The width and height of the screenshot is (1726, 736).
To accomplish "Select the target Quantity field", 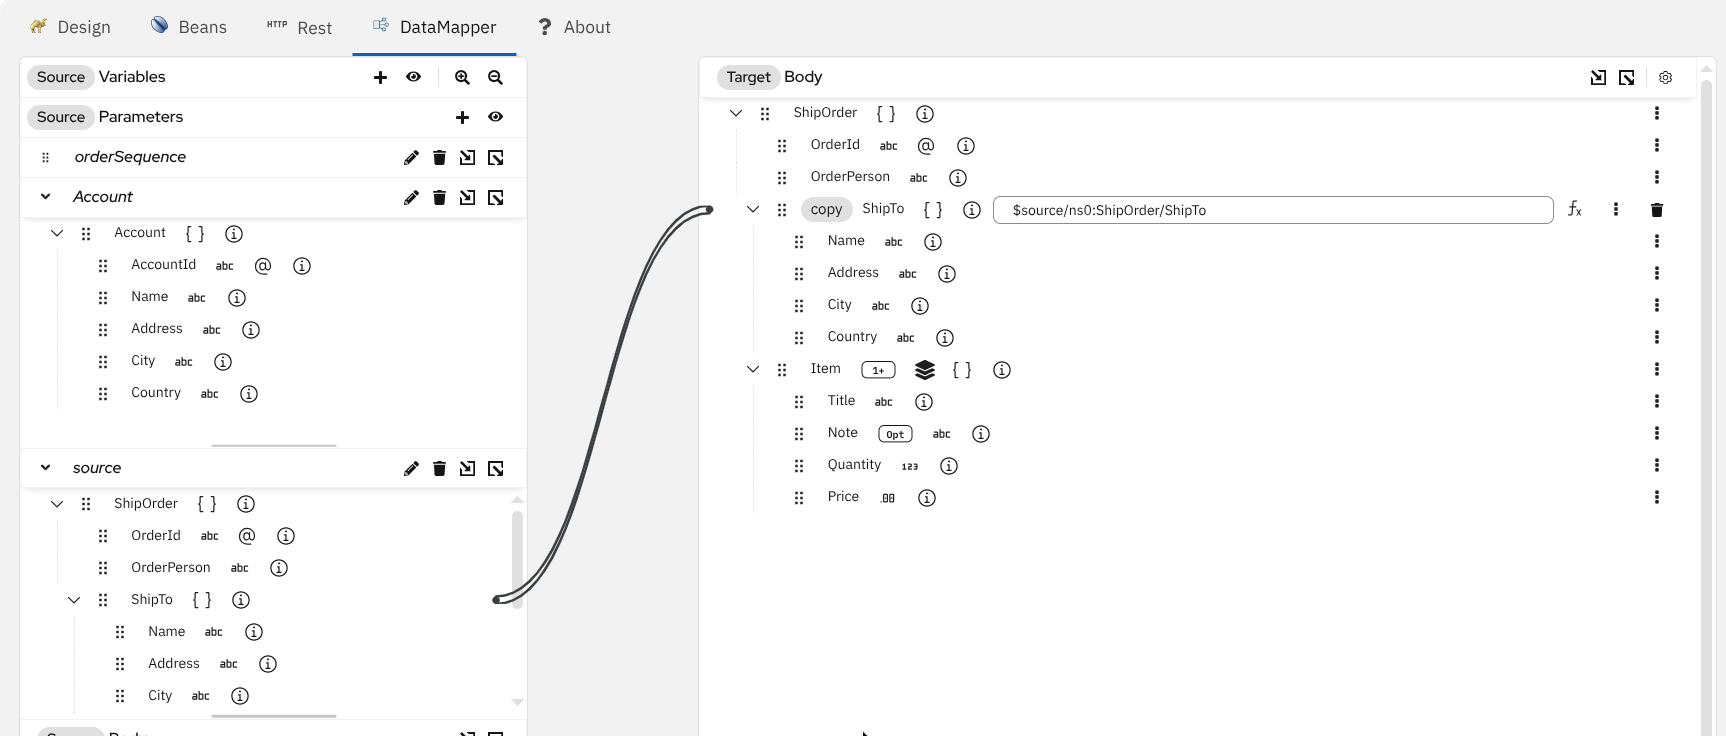I will pyautogui.click(x=854, y=465).
